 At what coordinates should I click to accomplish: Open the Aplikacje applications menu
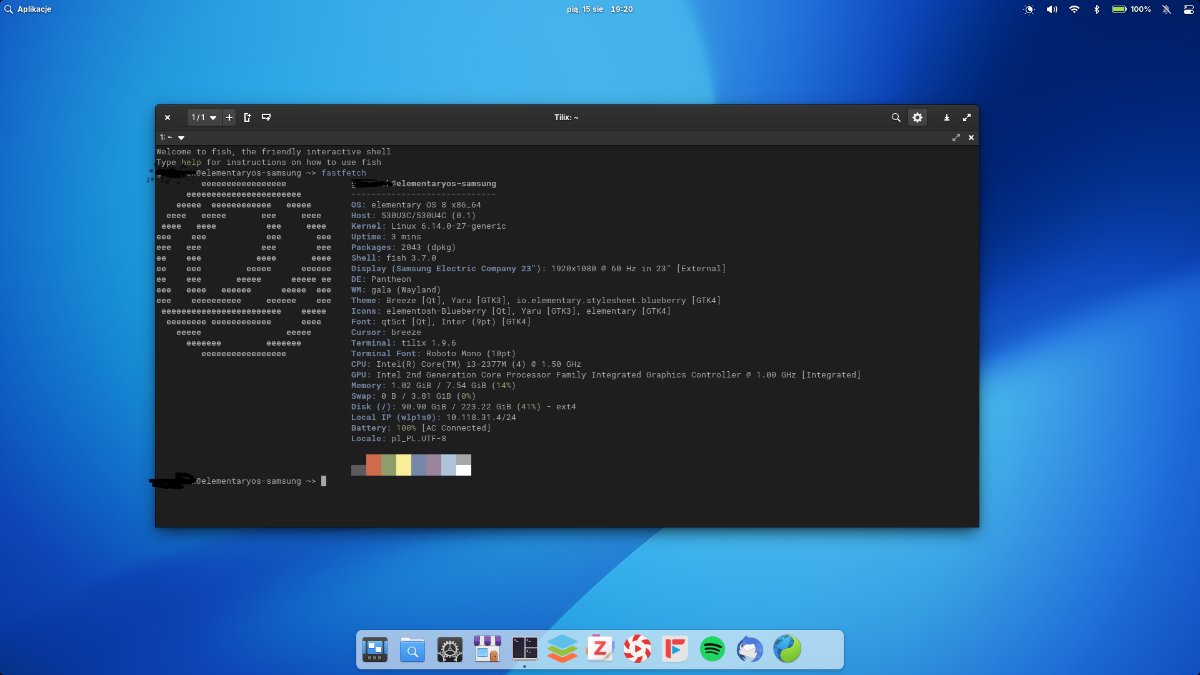[28, 9]
